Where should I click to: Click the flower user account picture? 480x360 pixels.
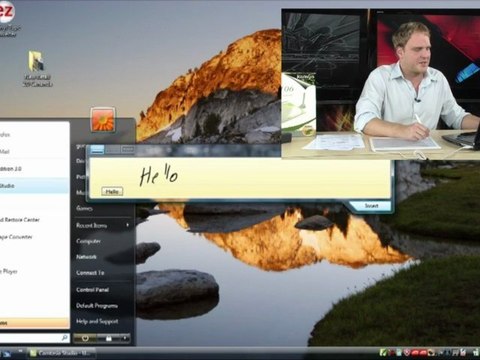[103, 119]
